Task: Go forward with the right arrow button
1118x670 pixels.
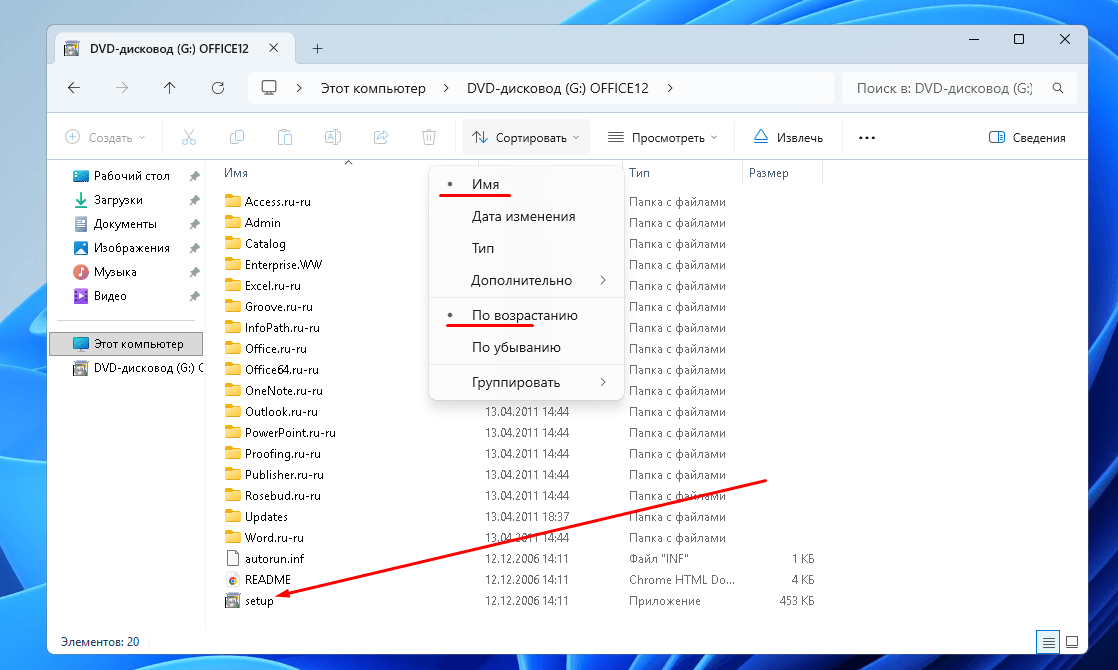Action: tap(122, 88)
